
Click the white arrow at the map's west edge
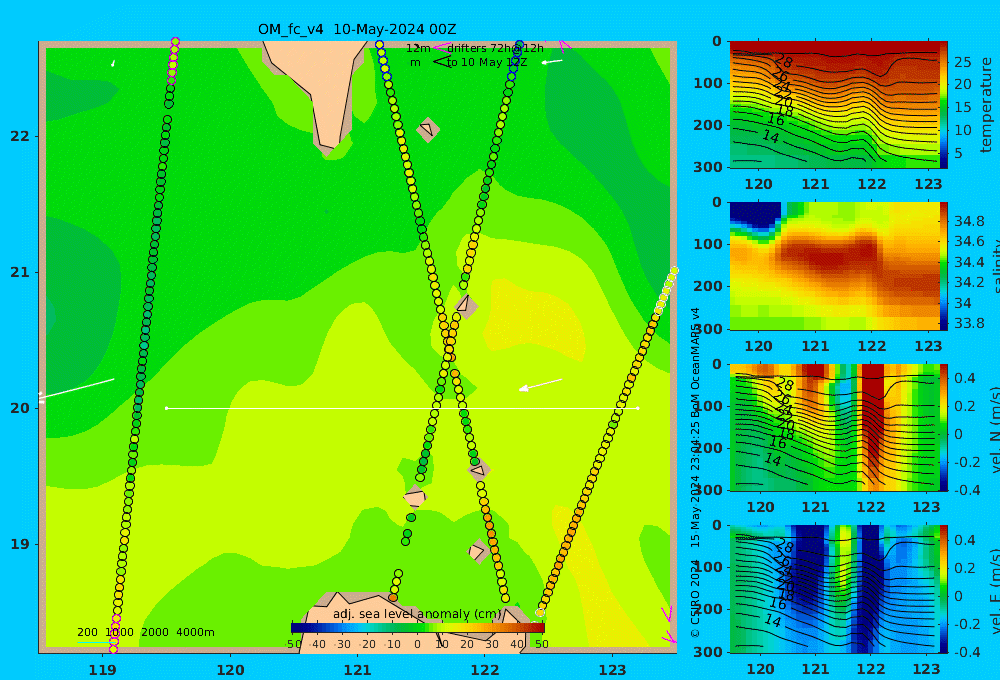(77, 389)
